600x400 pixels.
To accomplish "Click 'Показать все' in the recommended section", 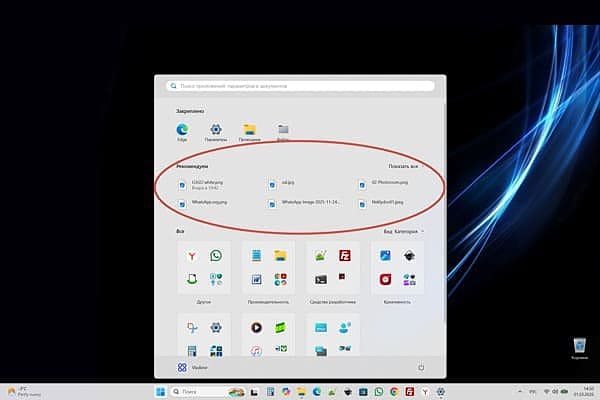I will [403, 166].
